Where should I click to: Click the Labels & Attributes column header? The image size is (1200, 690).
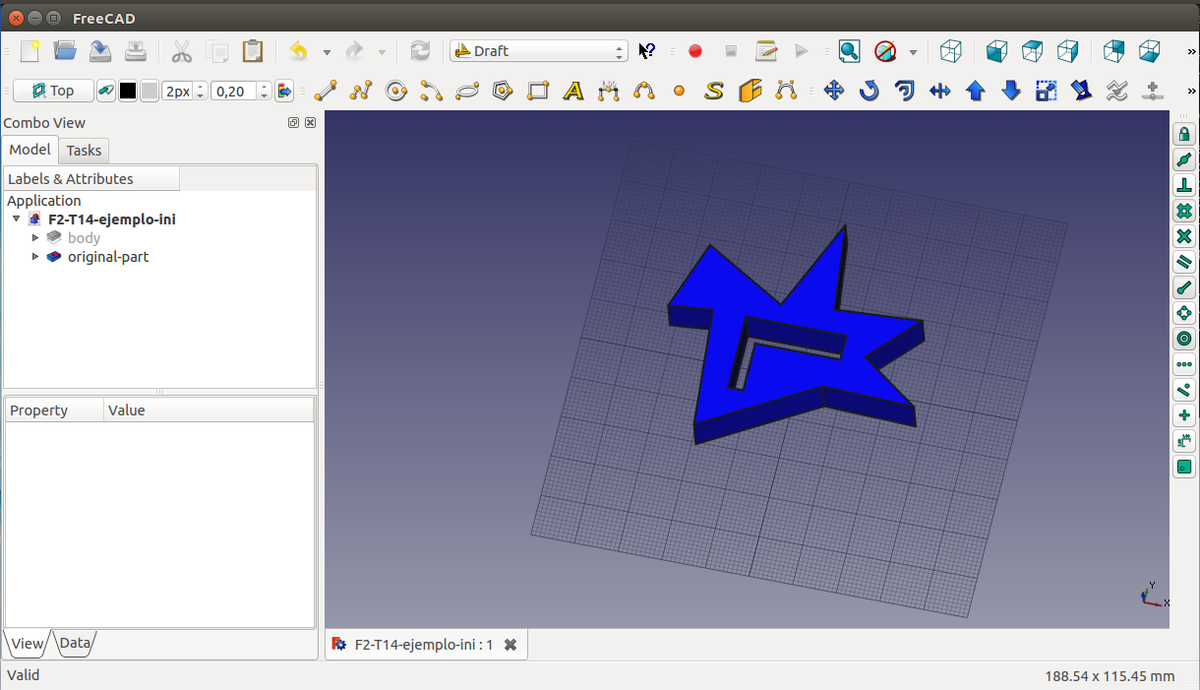tap(92, 179)
